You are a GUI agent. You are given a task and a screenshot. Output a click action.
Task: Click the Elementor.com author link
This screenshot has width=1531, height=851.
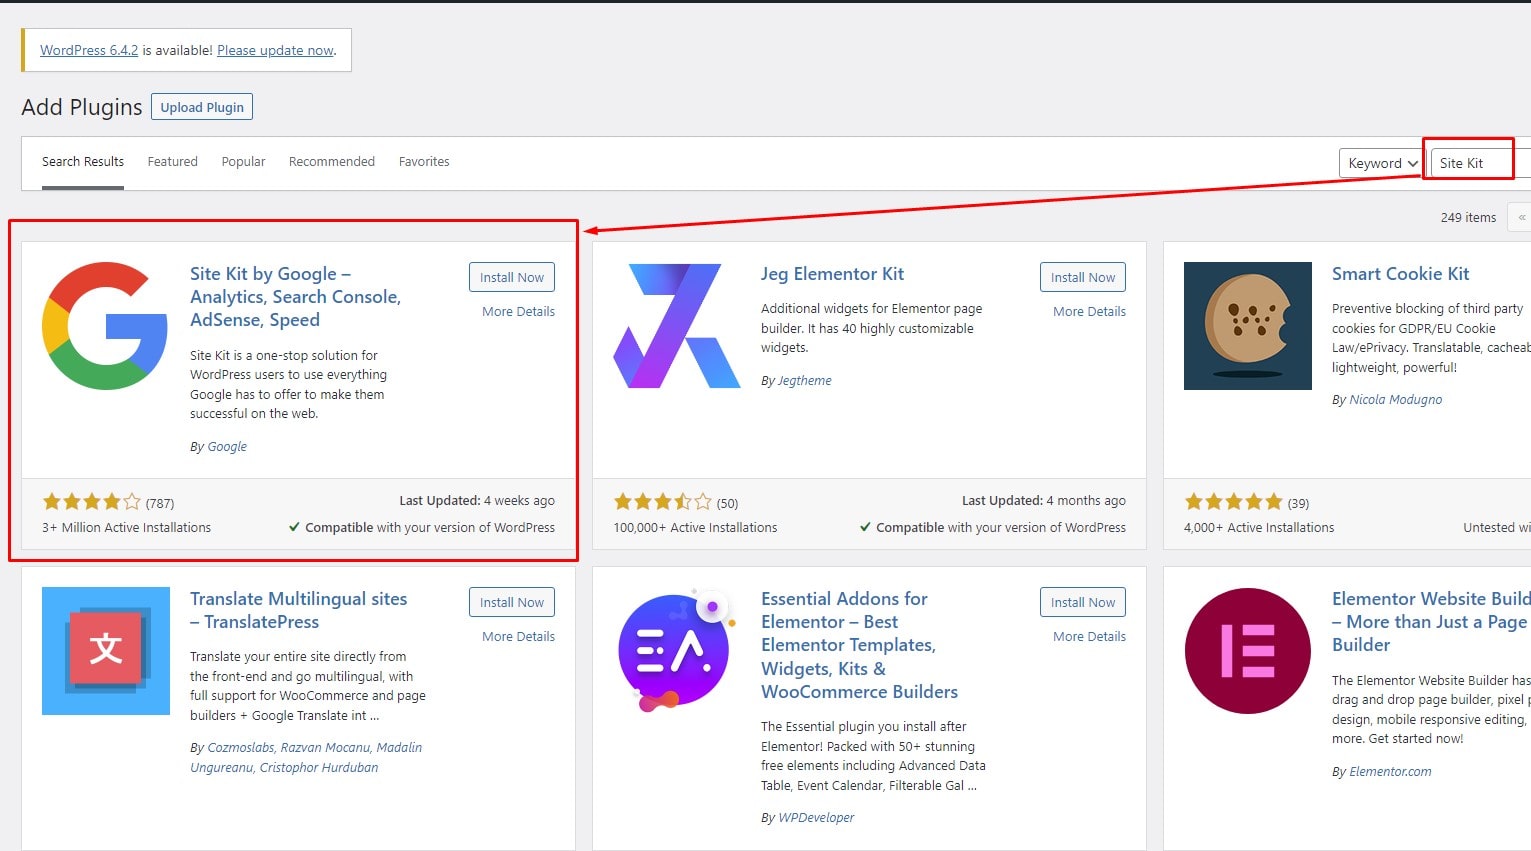(x=1390, y=772)
